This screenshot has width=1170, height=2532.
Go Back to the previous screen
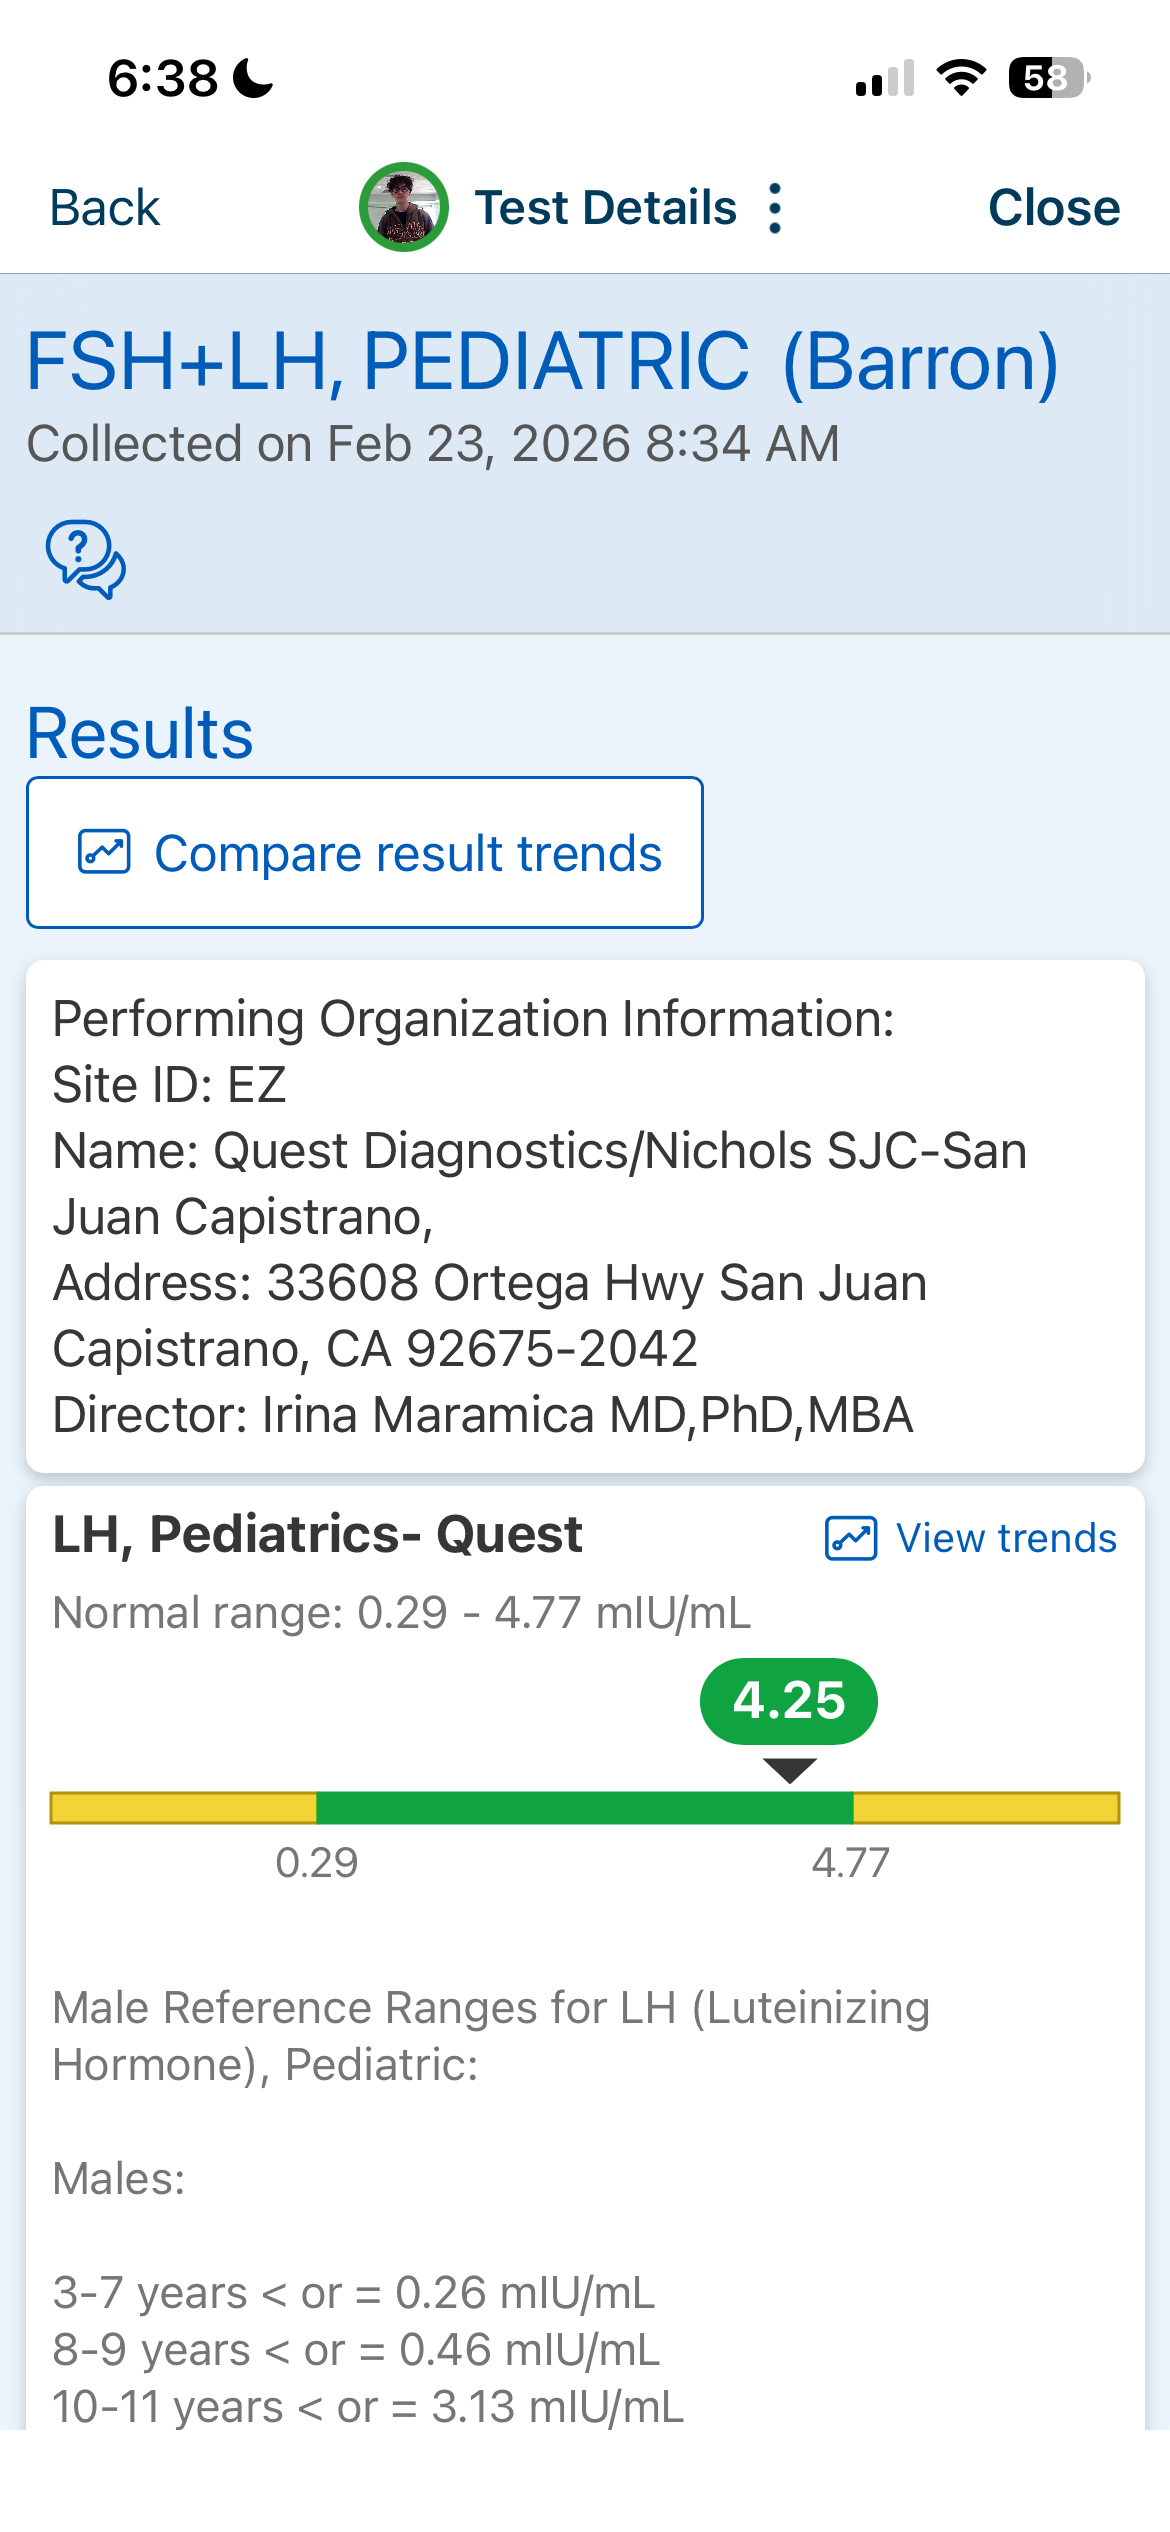tap(105, 208)
